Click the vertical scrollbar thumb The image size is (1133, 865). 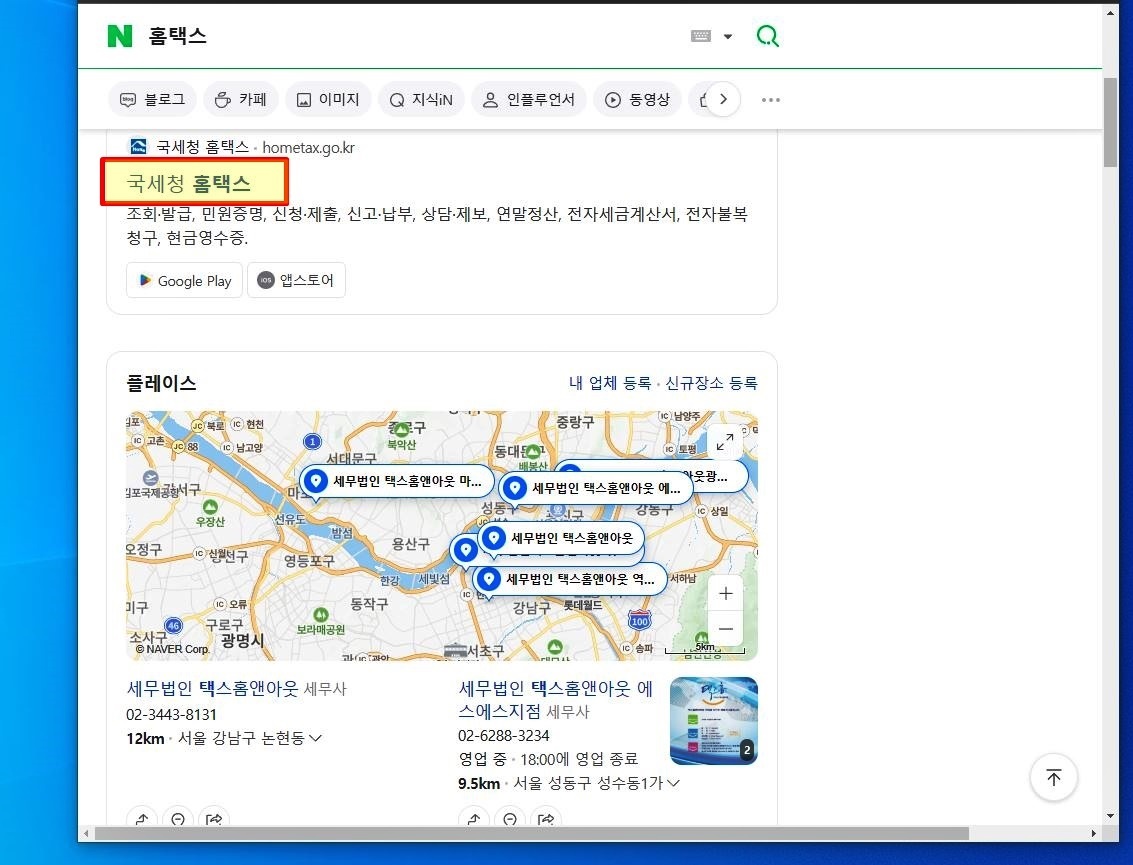1110,123
